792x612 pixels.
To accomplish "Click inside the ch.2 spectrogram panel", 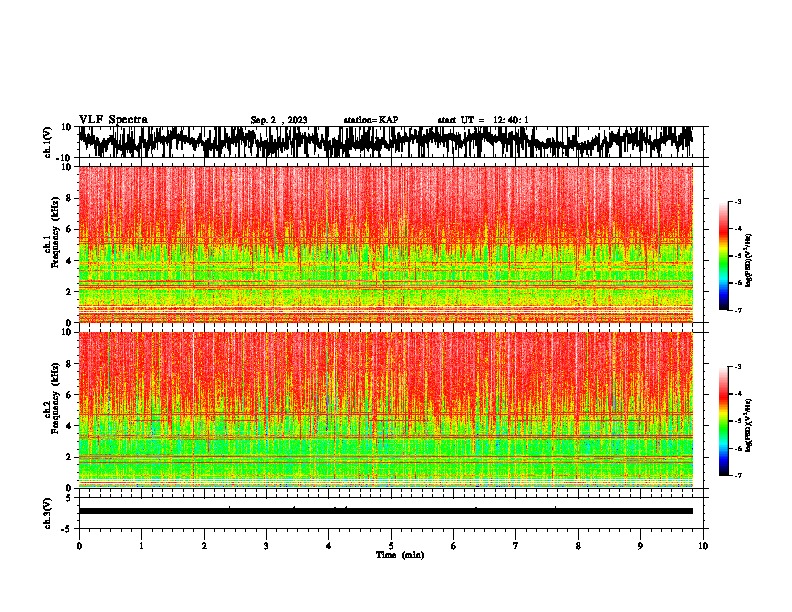I will click(385, 410).
